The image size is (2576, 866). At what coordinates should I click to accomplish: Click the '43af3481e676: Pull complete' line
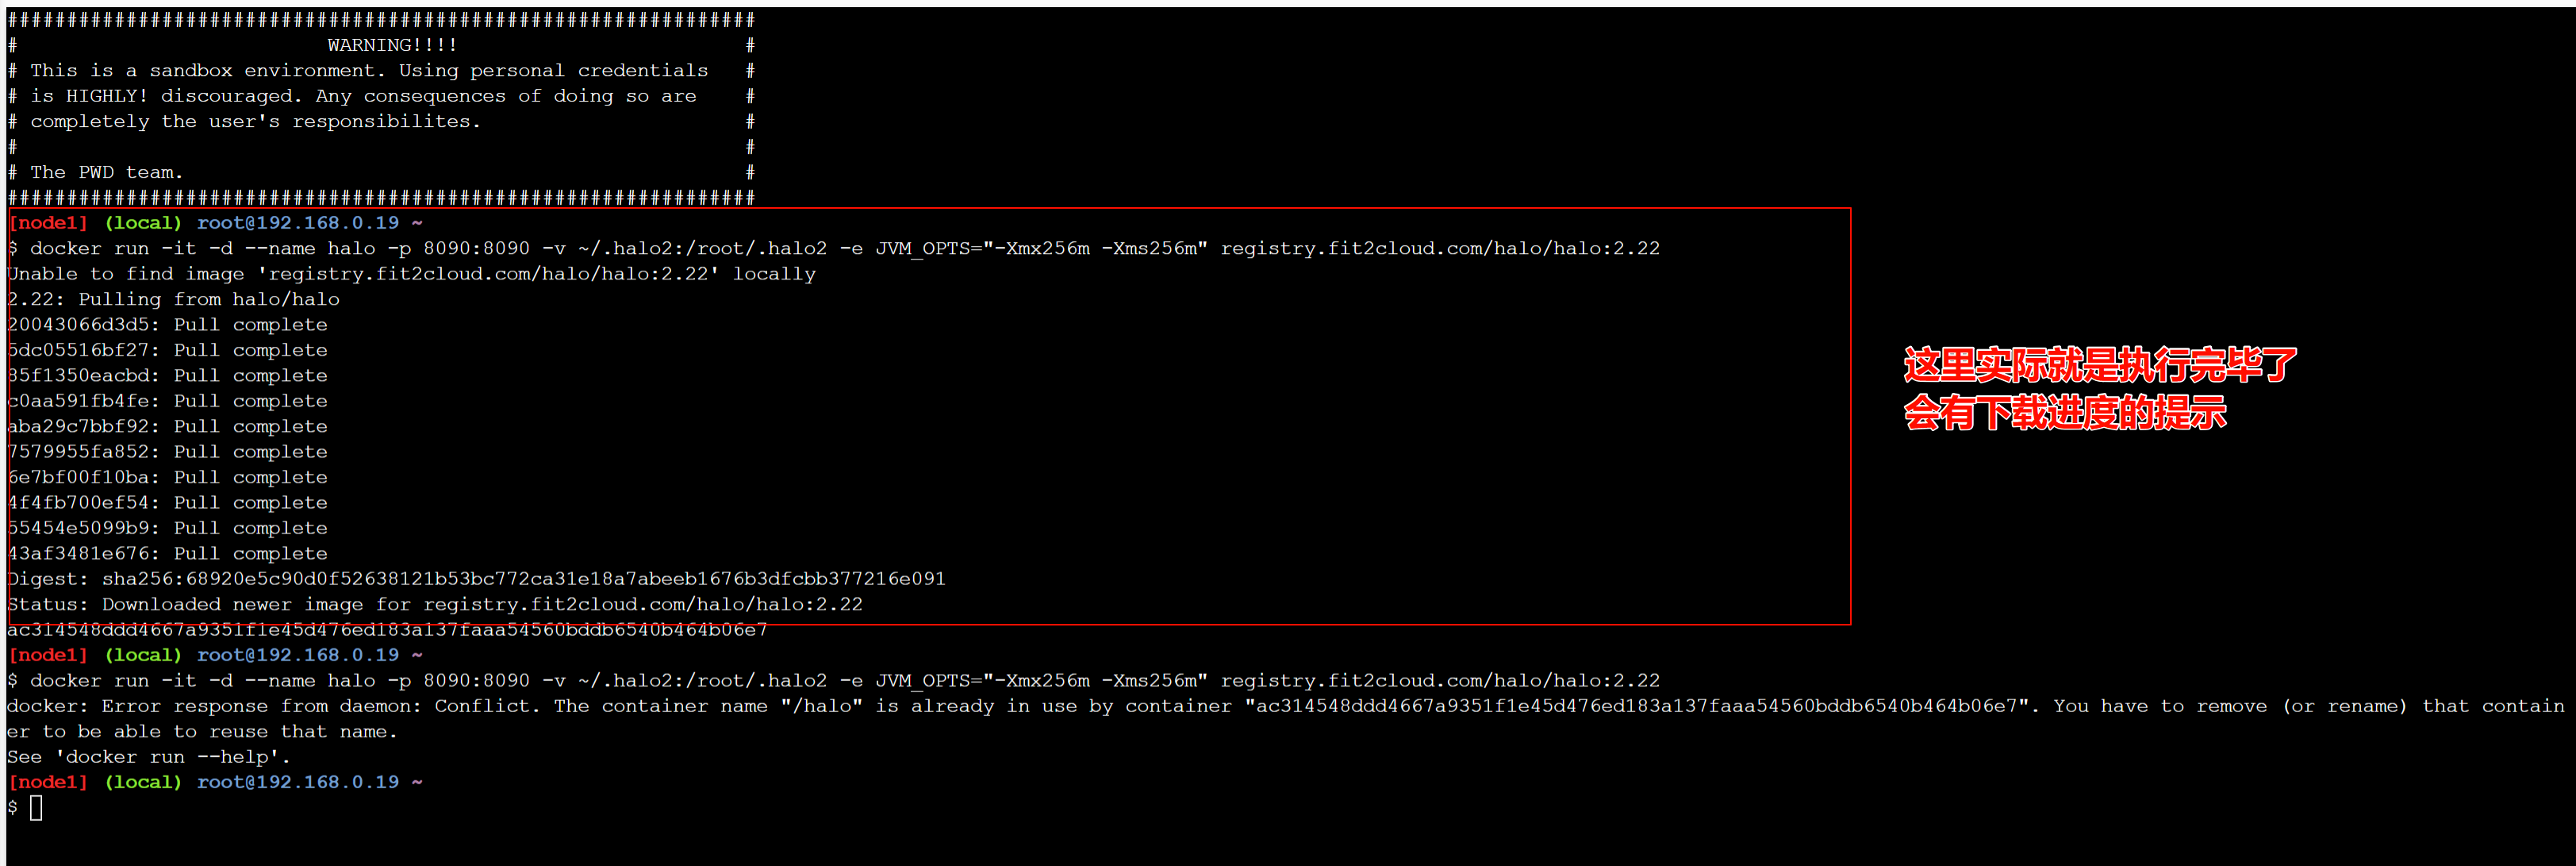tap(168, 554)
